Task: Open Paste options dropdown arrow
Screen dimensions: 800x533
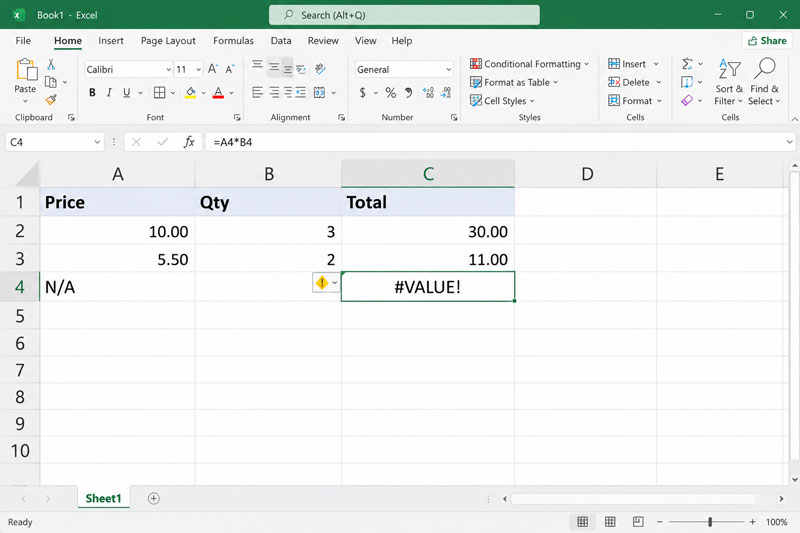Action: click(x=25, y=101)
